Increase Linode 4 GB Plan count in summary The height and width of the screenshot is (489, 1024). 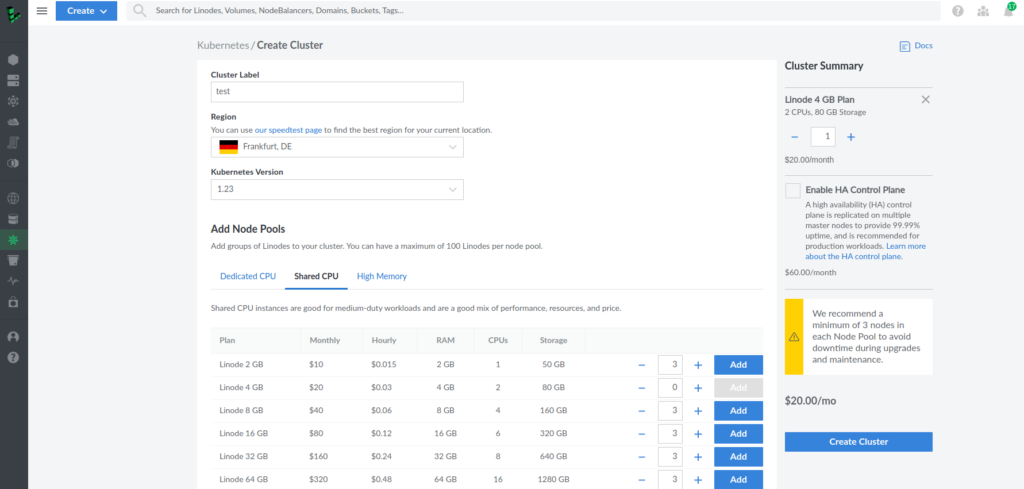pos(851,137)
